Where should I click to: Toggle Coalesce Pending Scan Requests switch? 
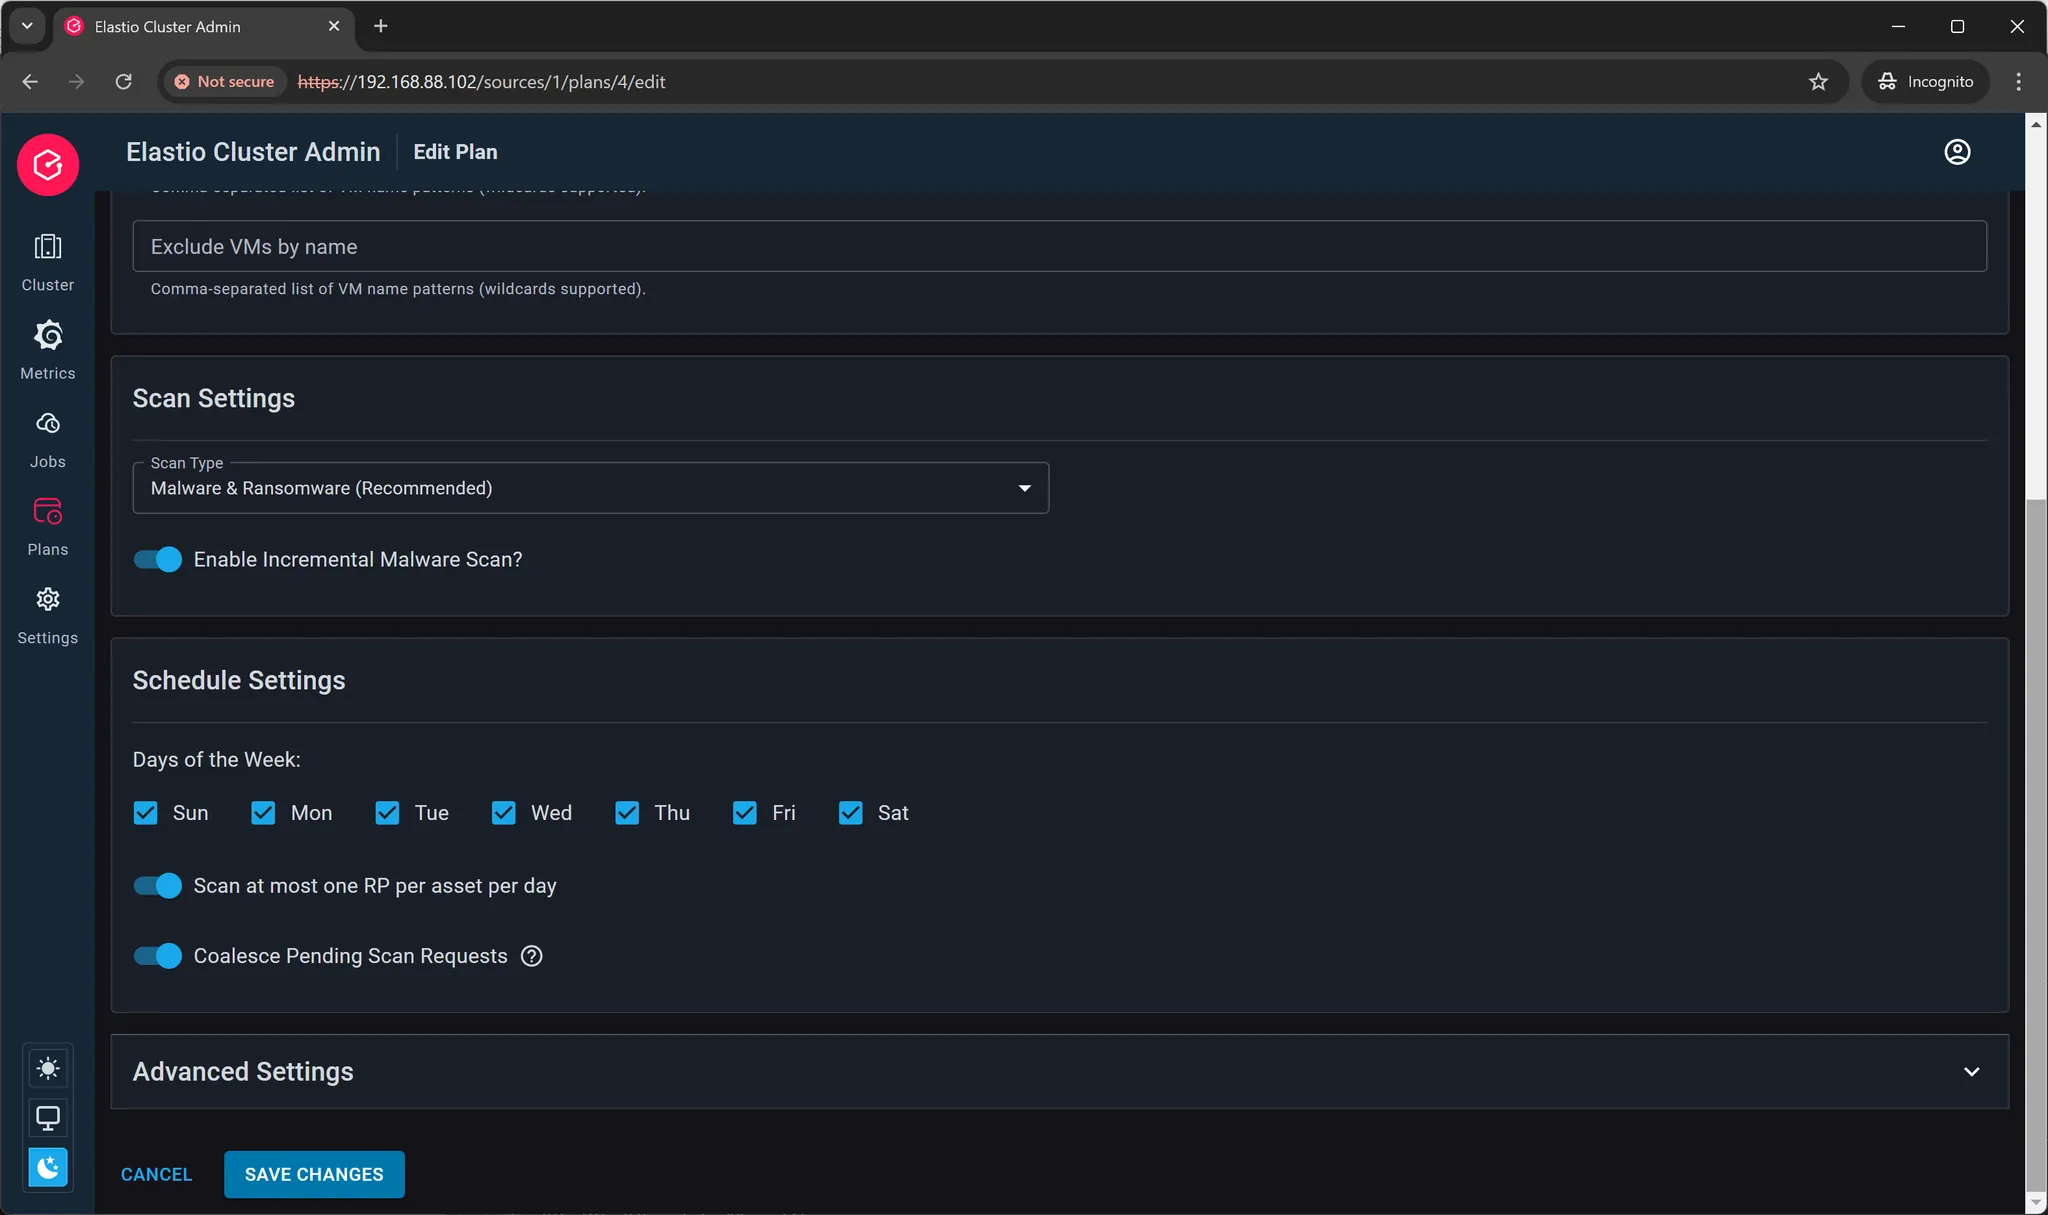(x=158, y=956)
